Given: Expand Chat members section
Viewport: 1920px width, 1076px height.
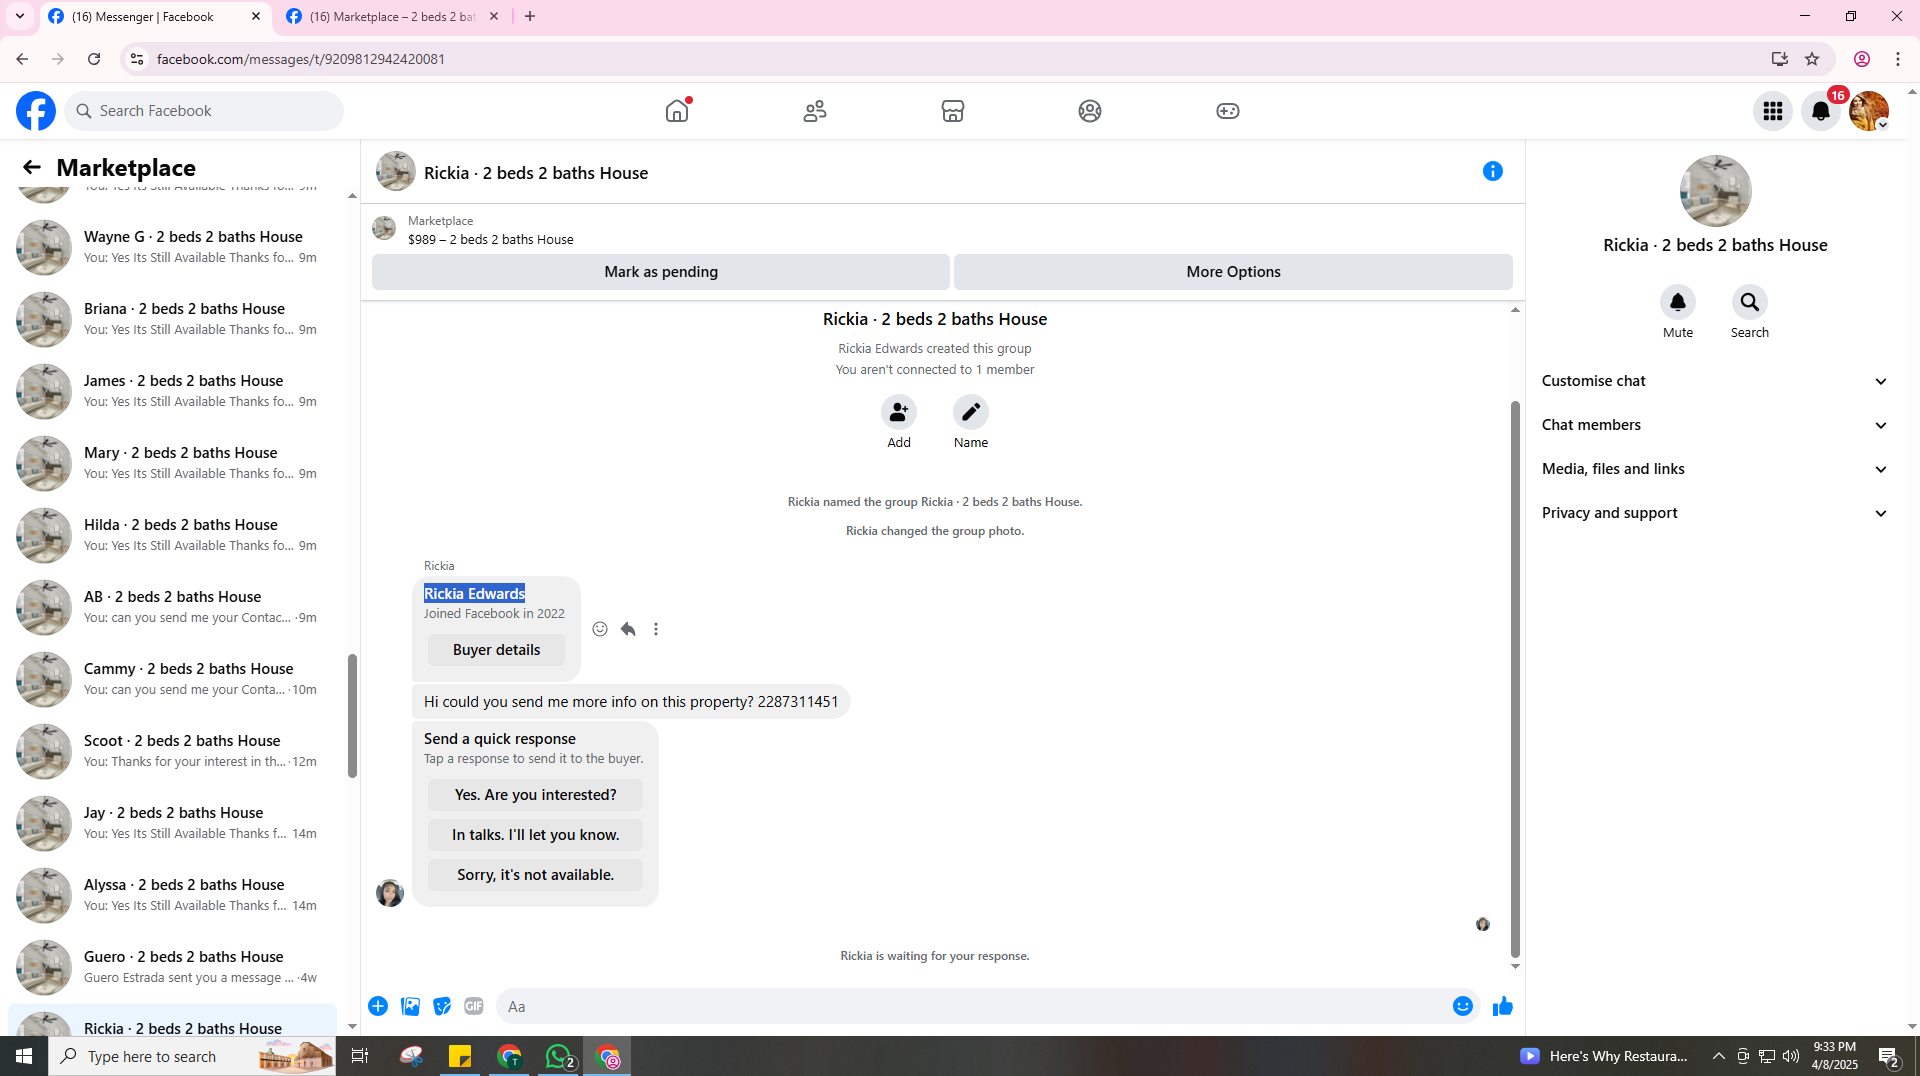Looking at the screenshot, I should (x=1715, y=425).
